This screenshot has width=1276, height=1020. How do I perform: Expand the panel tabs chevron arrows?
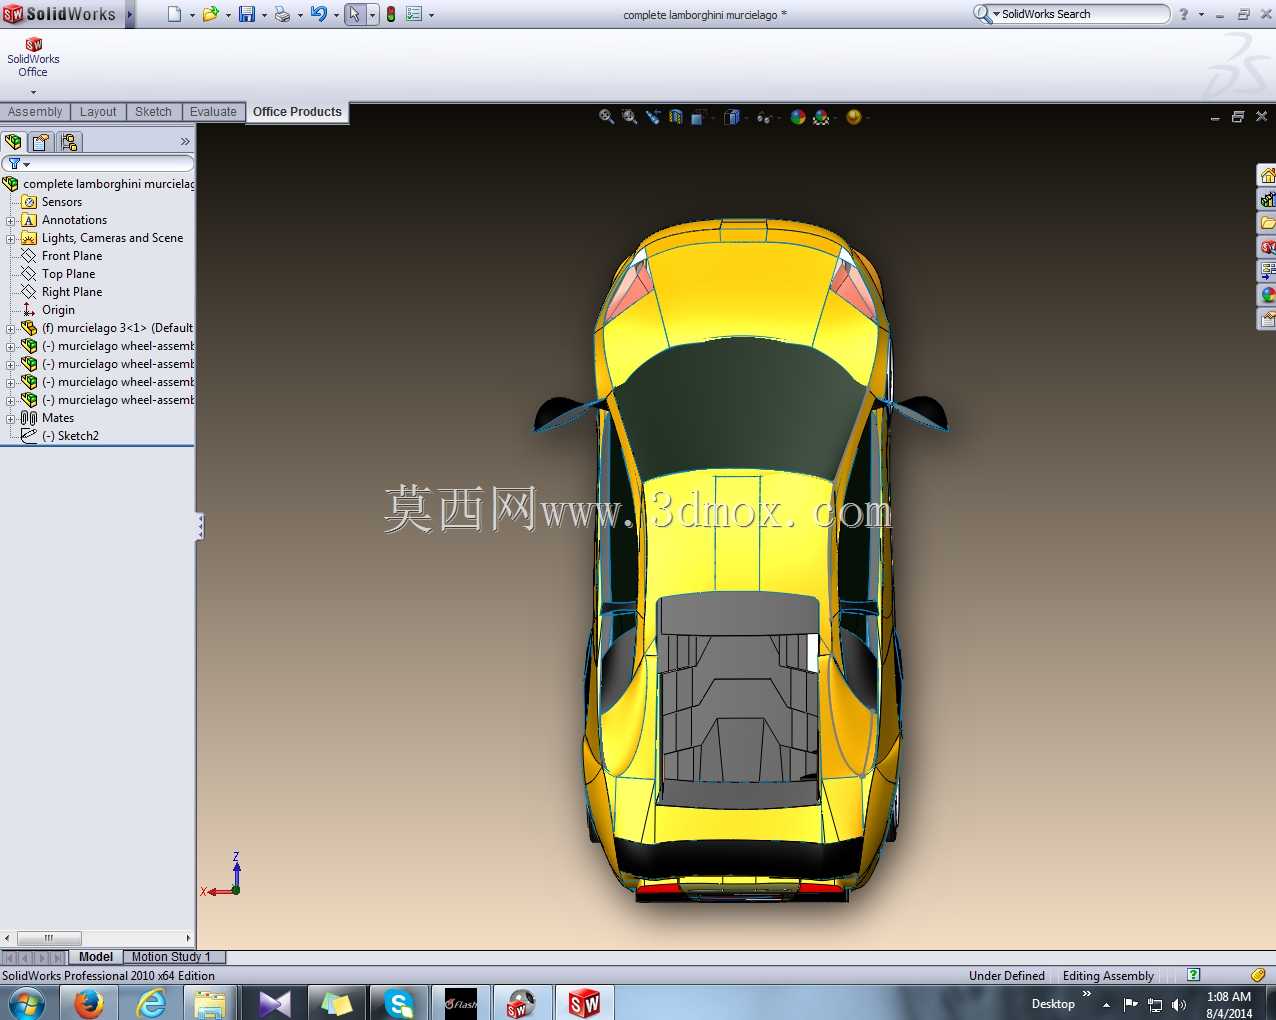[x=185, y=142]
